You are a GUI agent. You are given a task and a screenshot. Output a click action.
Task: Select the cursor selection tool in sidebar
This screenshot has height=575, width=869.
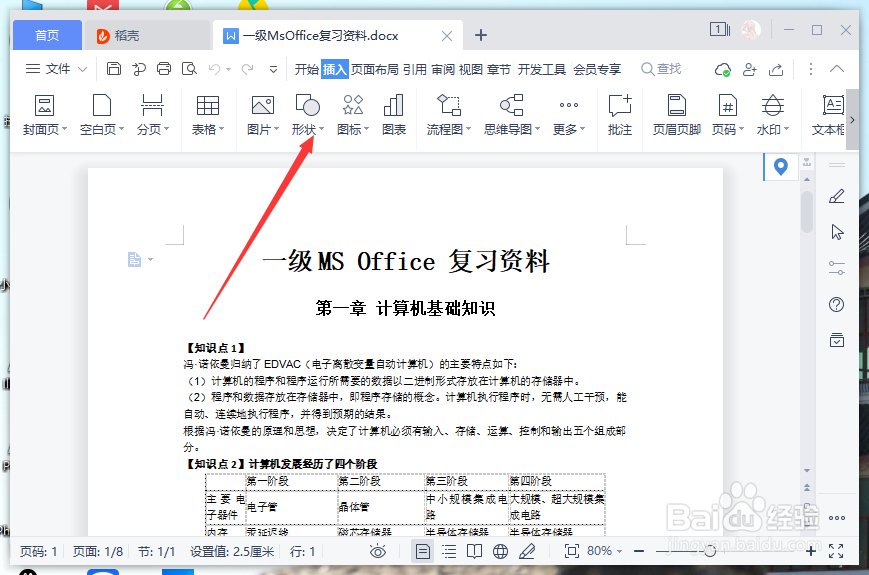[837, 232]
